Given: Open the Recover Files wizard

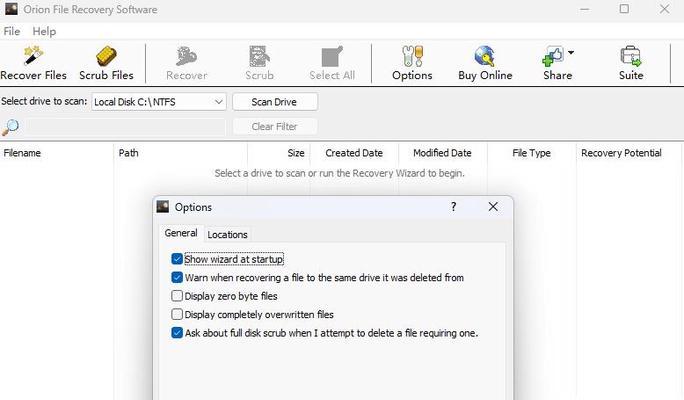Looking at the screenshot, I should pyautogui.click(x=33, y=63).
